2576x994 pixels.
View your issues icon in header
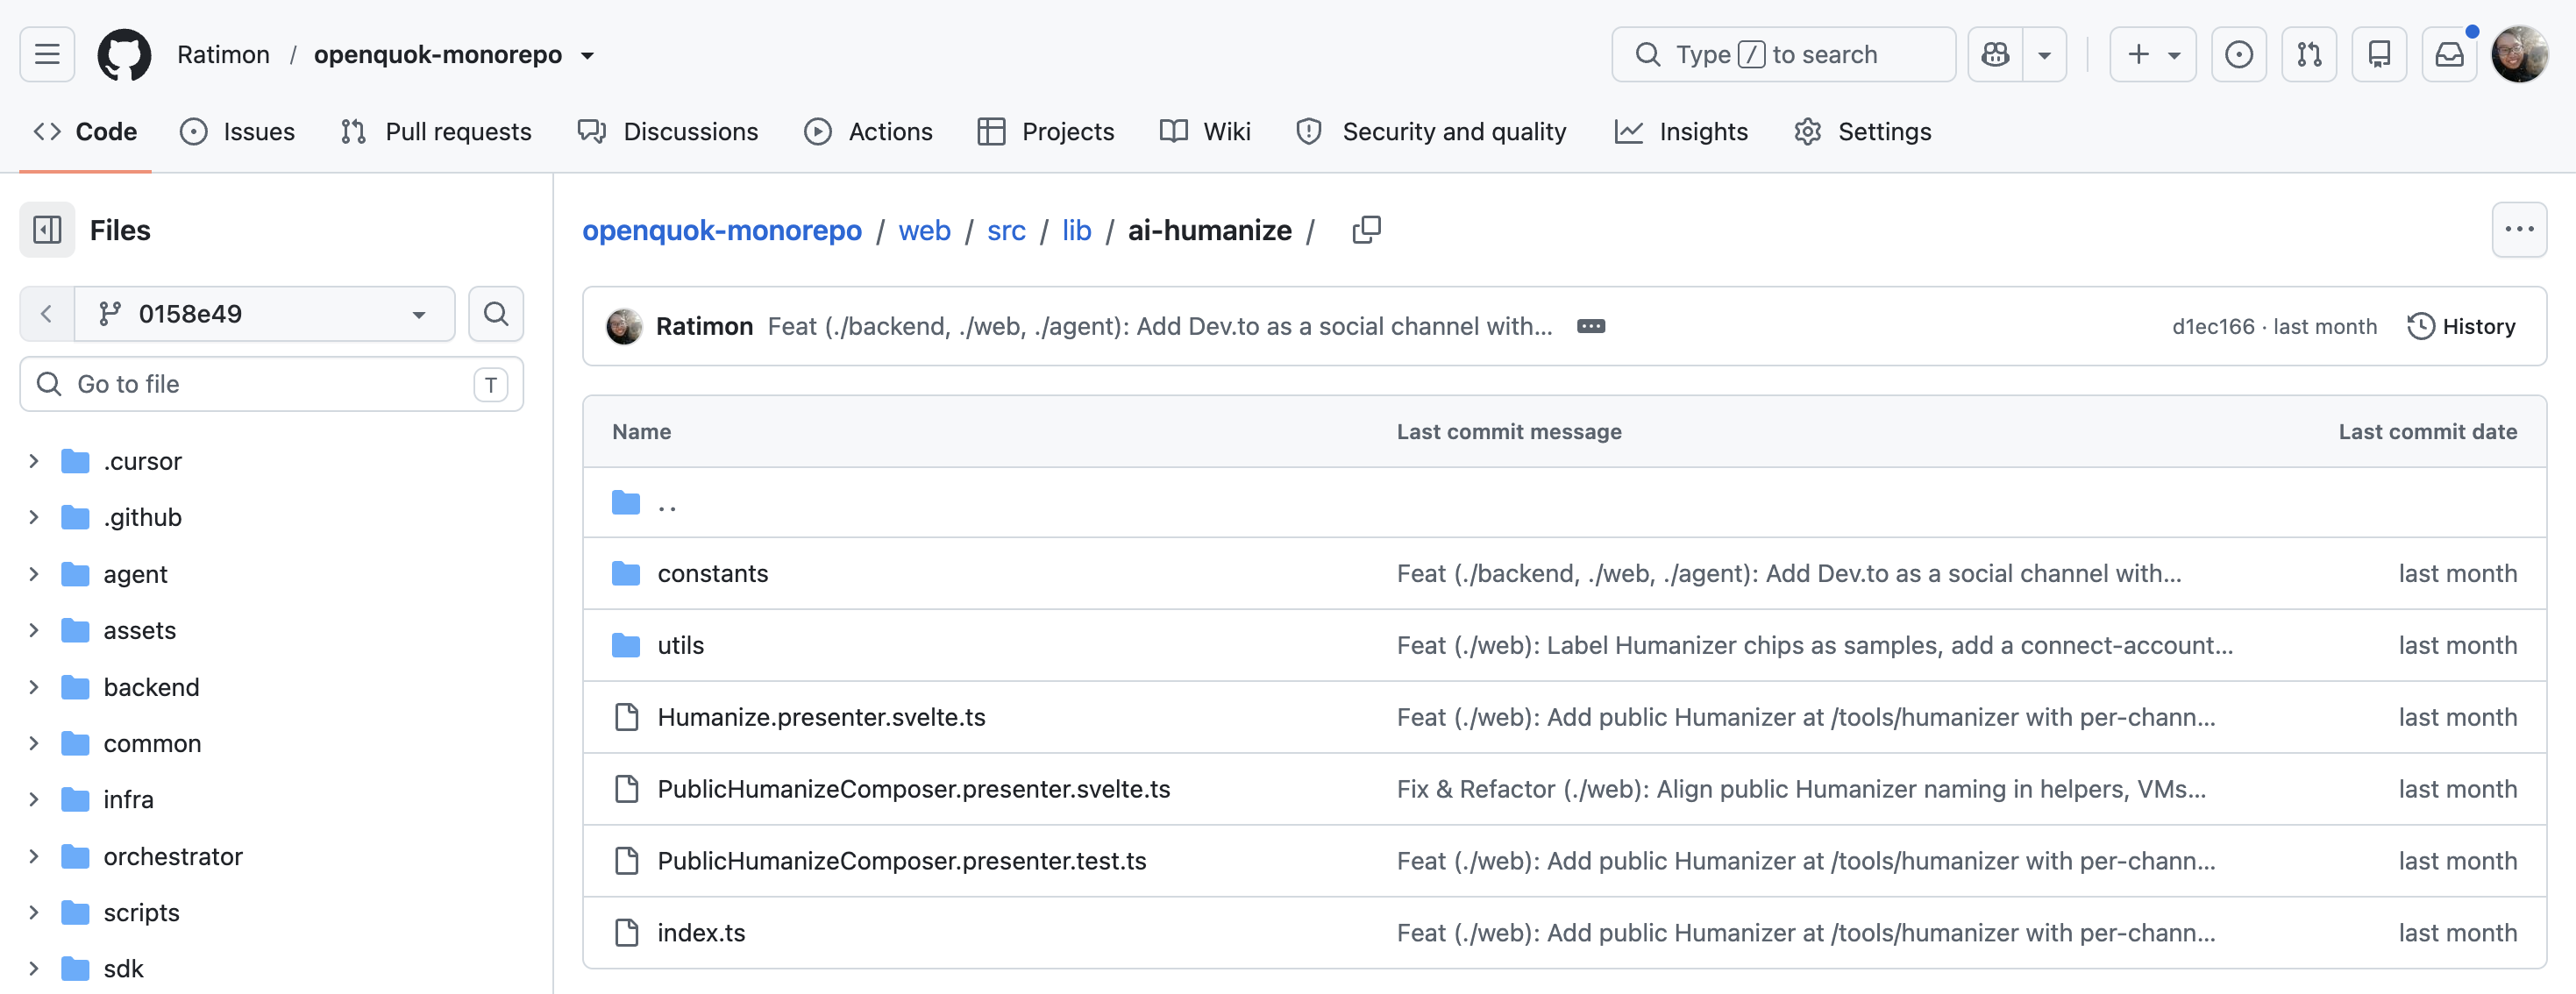coord(2239,54)
